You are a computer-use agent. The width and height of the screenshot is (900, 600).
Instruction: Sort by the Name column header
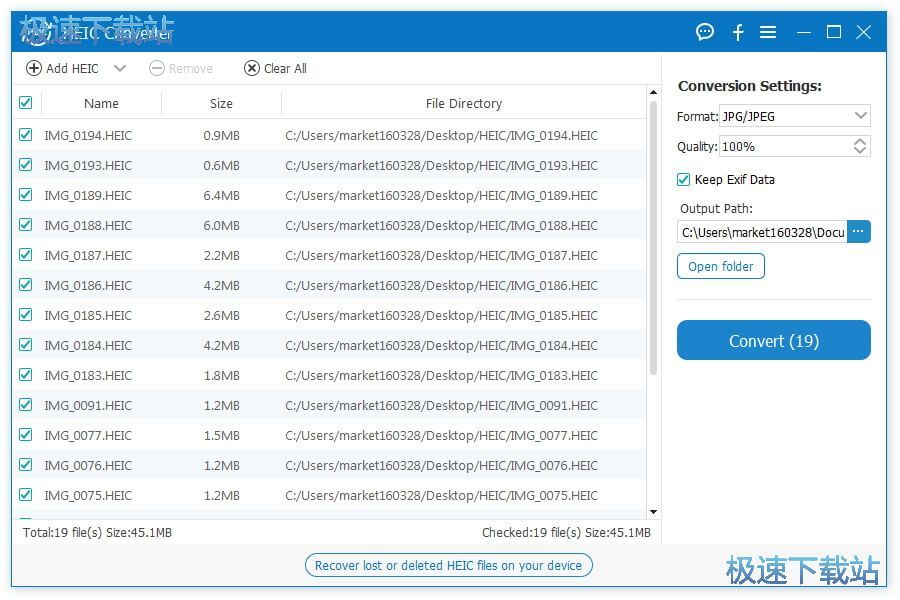101,103
